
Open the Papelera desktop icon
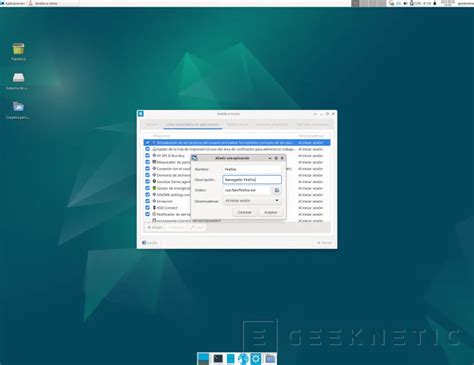pyautogui.click(x=18, y=49)
